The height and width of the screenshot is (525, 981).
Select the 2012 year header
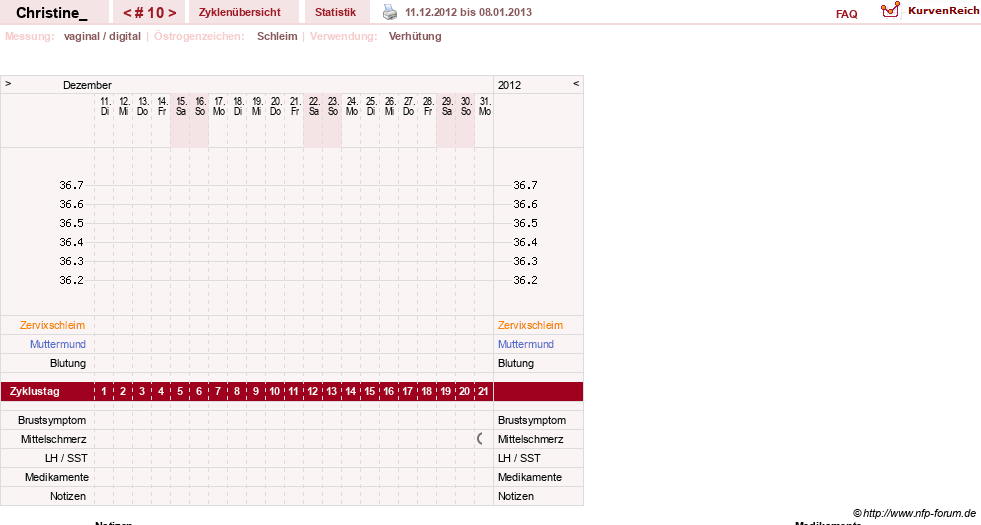tap(509, 85)
